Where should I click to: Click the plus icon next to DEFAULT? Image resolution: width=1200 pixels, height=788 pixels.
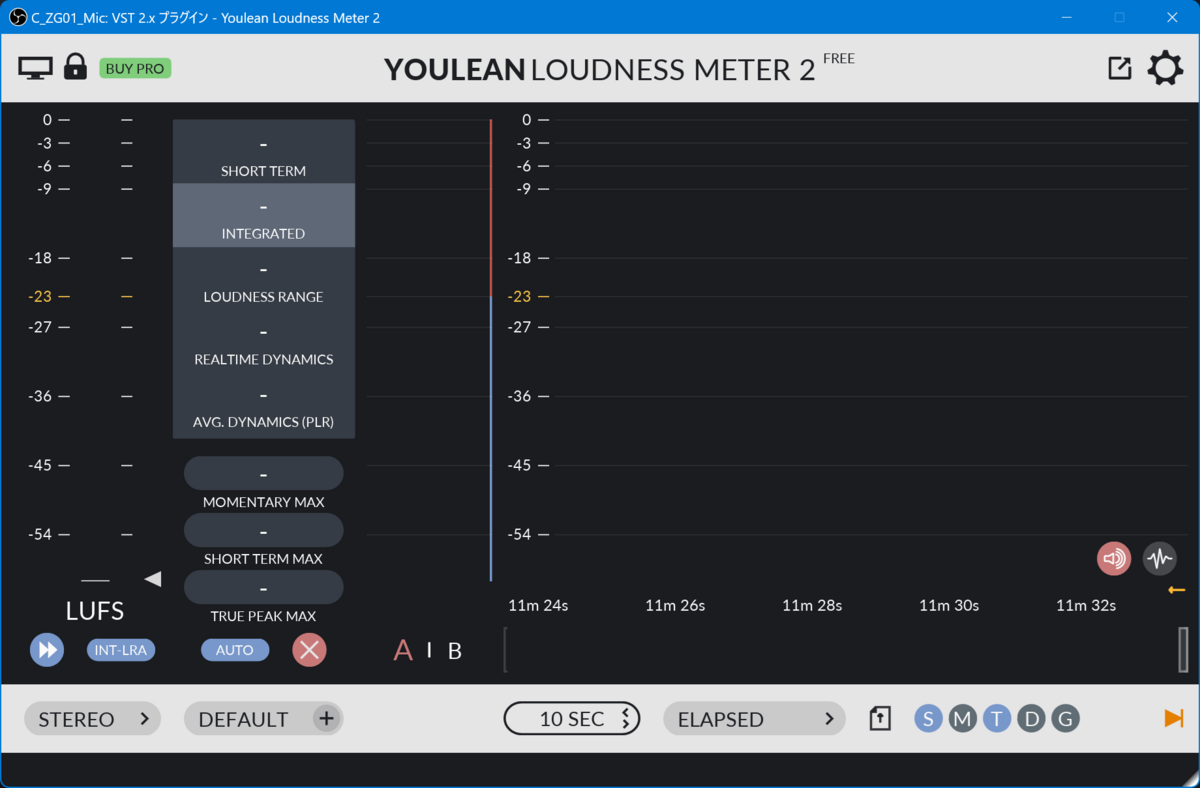[326, 719]
